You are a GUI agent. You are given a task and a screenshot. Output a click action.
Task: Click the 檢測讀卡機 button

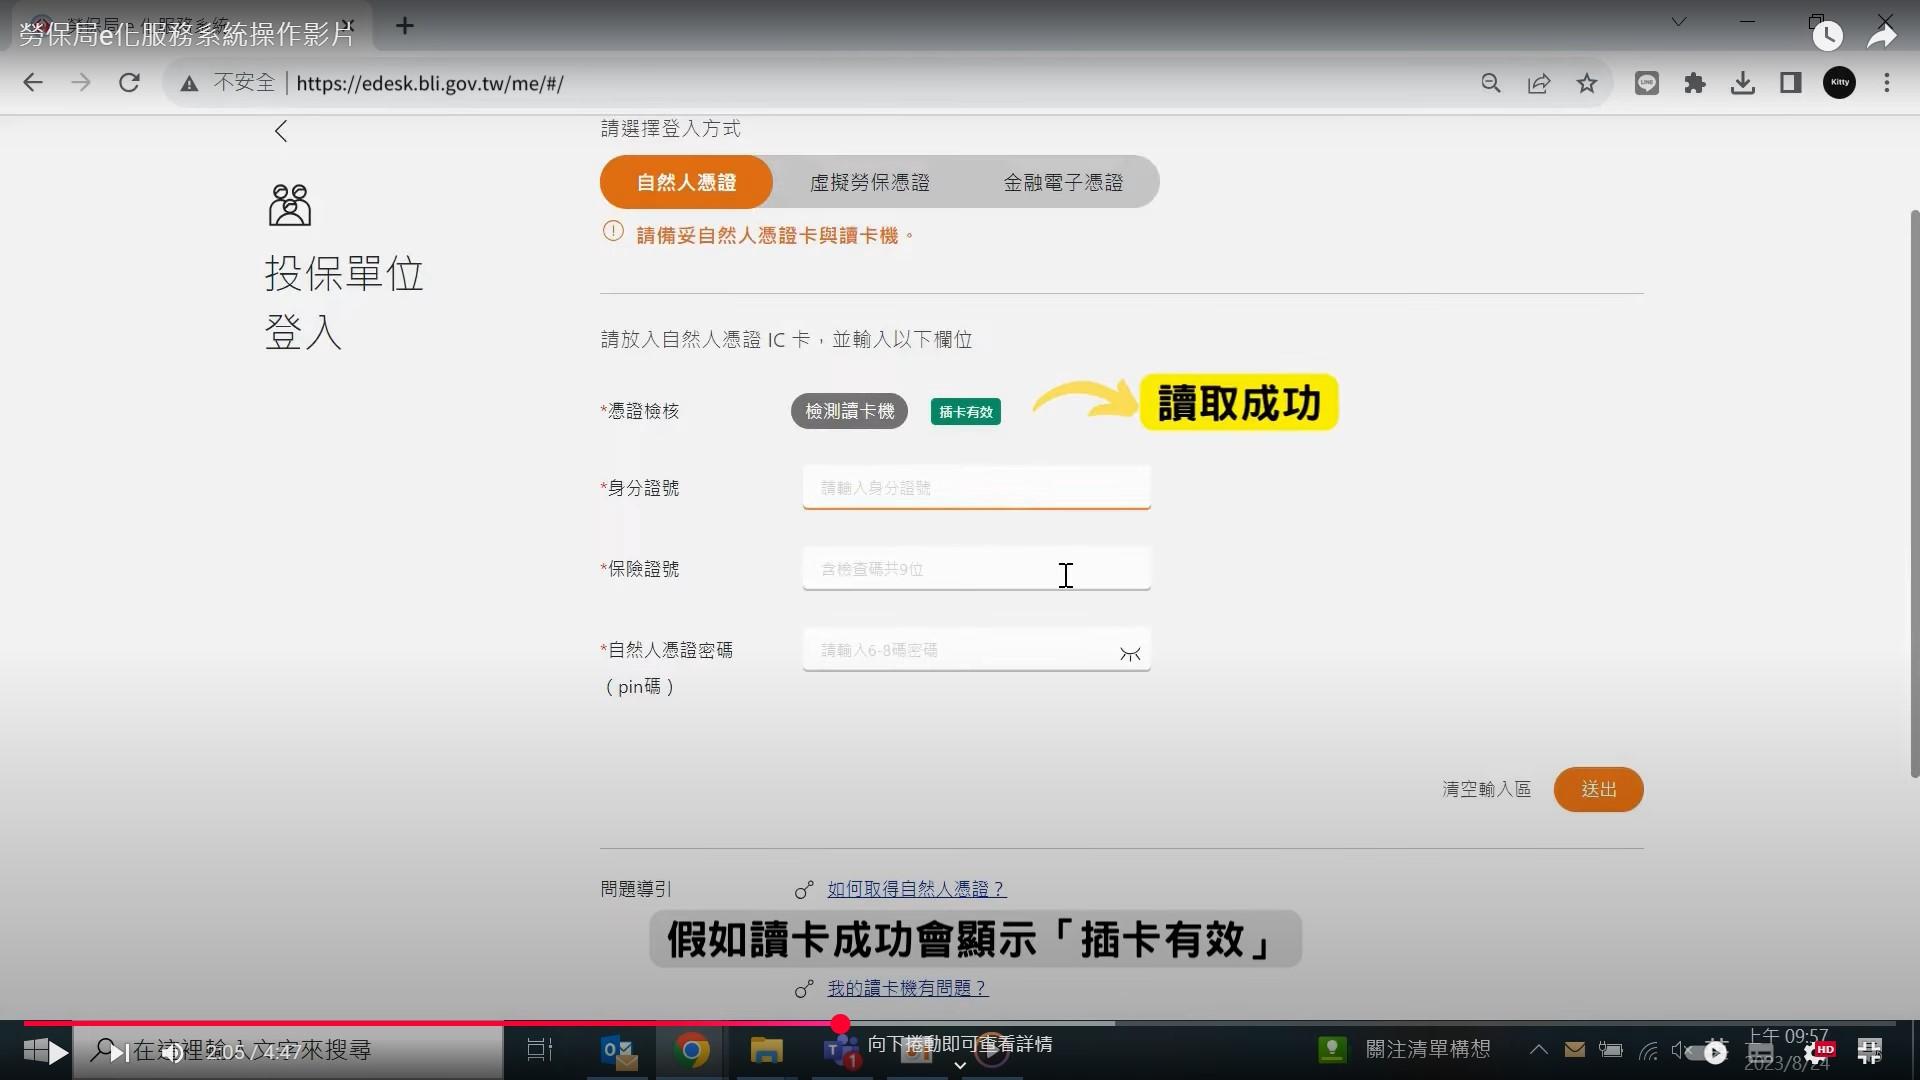coord(849,411)
